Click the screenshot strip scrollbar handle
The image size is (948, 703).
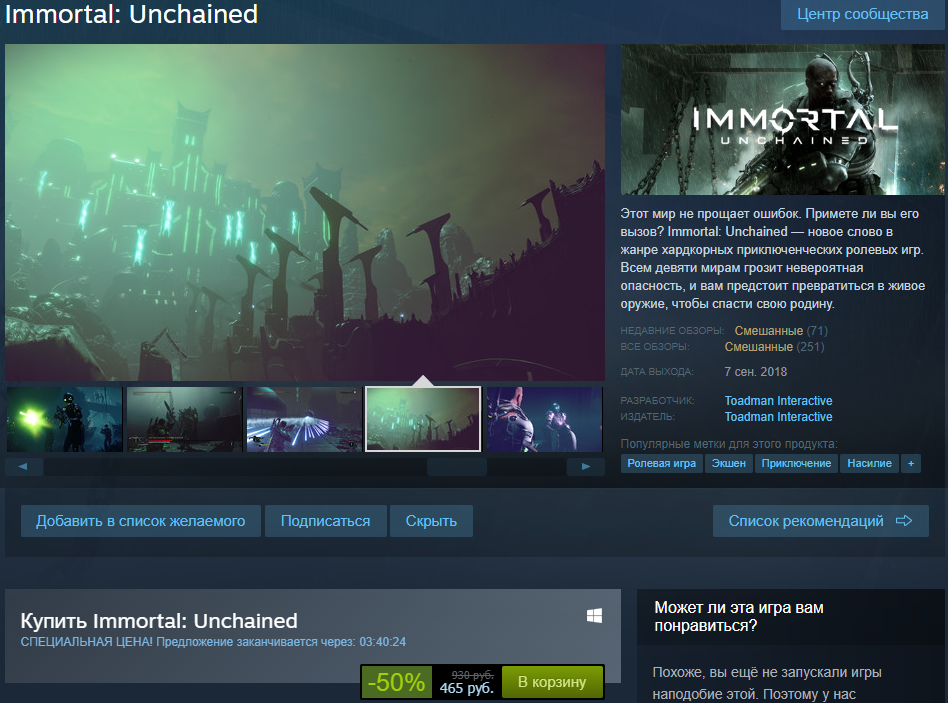(456, 467)
